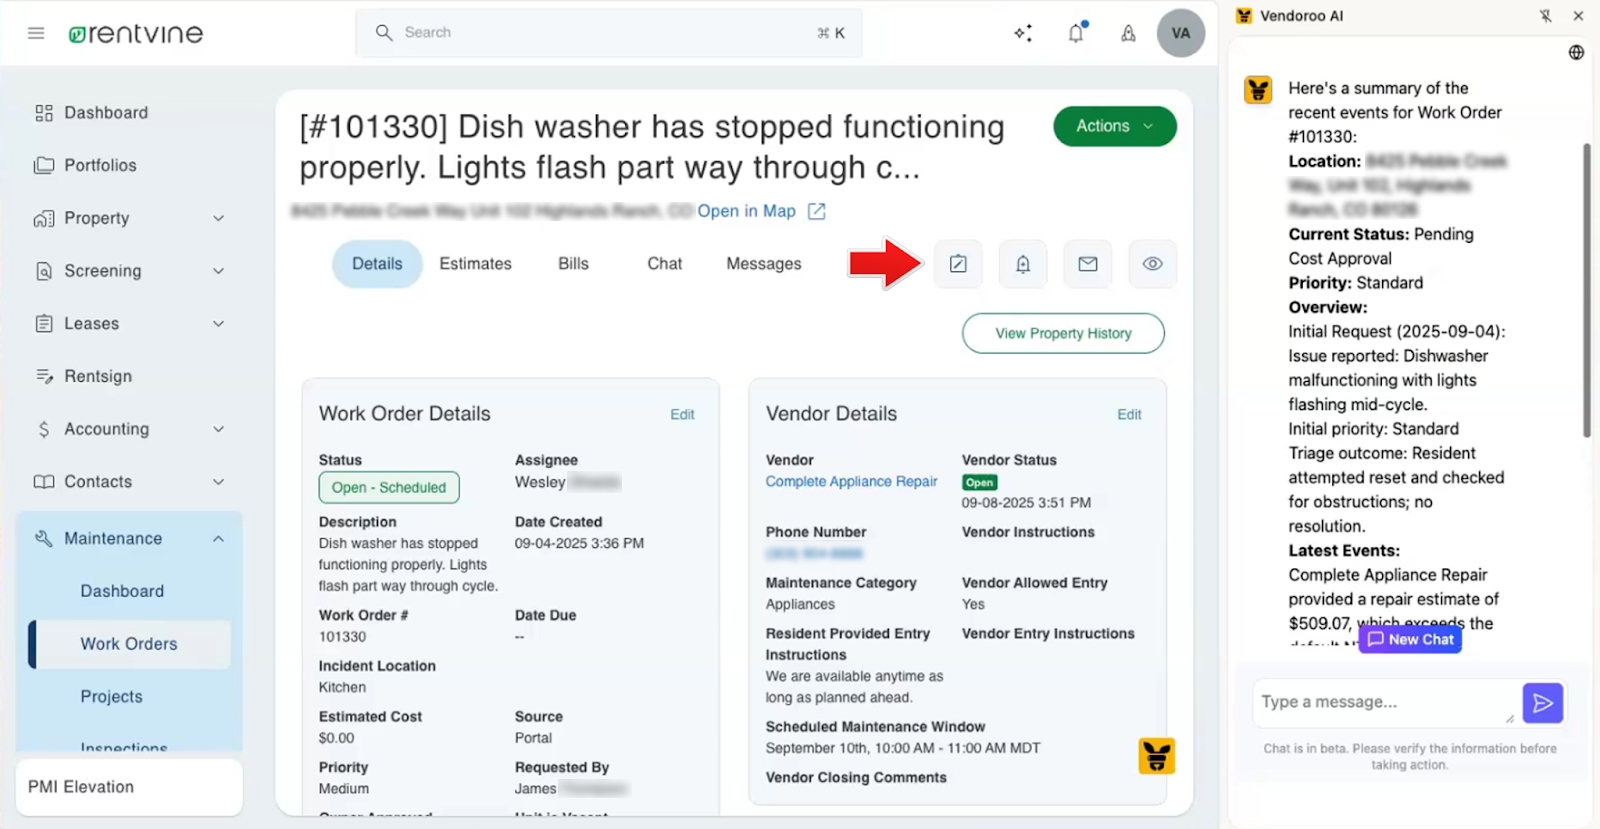Image resolution: width=1600 pixels, height=829 pixels.
Task: Click the globe icon in Vendoroo panel
Action: pos(1576,53)
